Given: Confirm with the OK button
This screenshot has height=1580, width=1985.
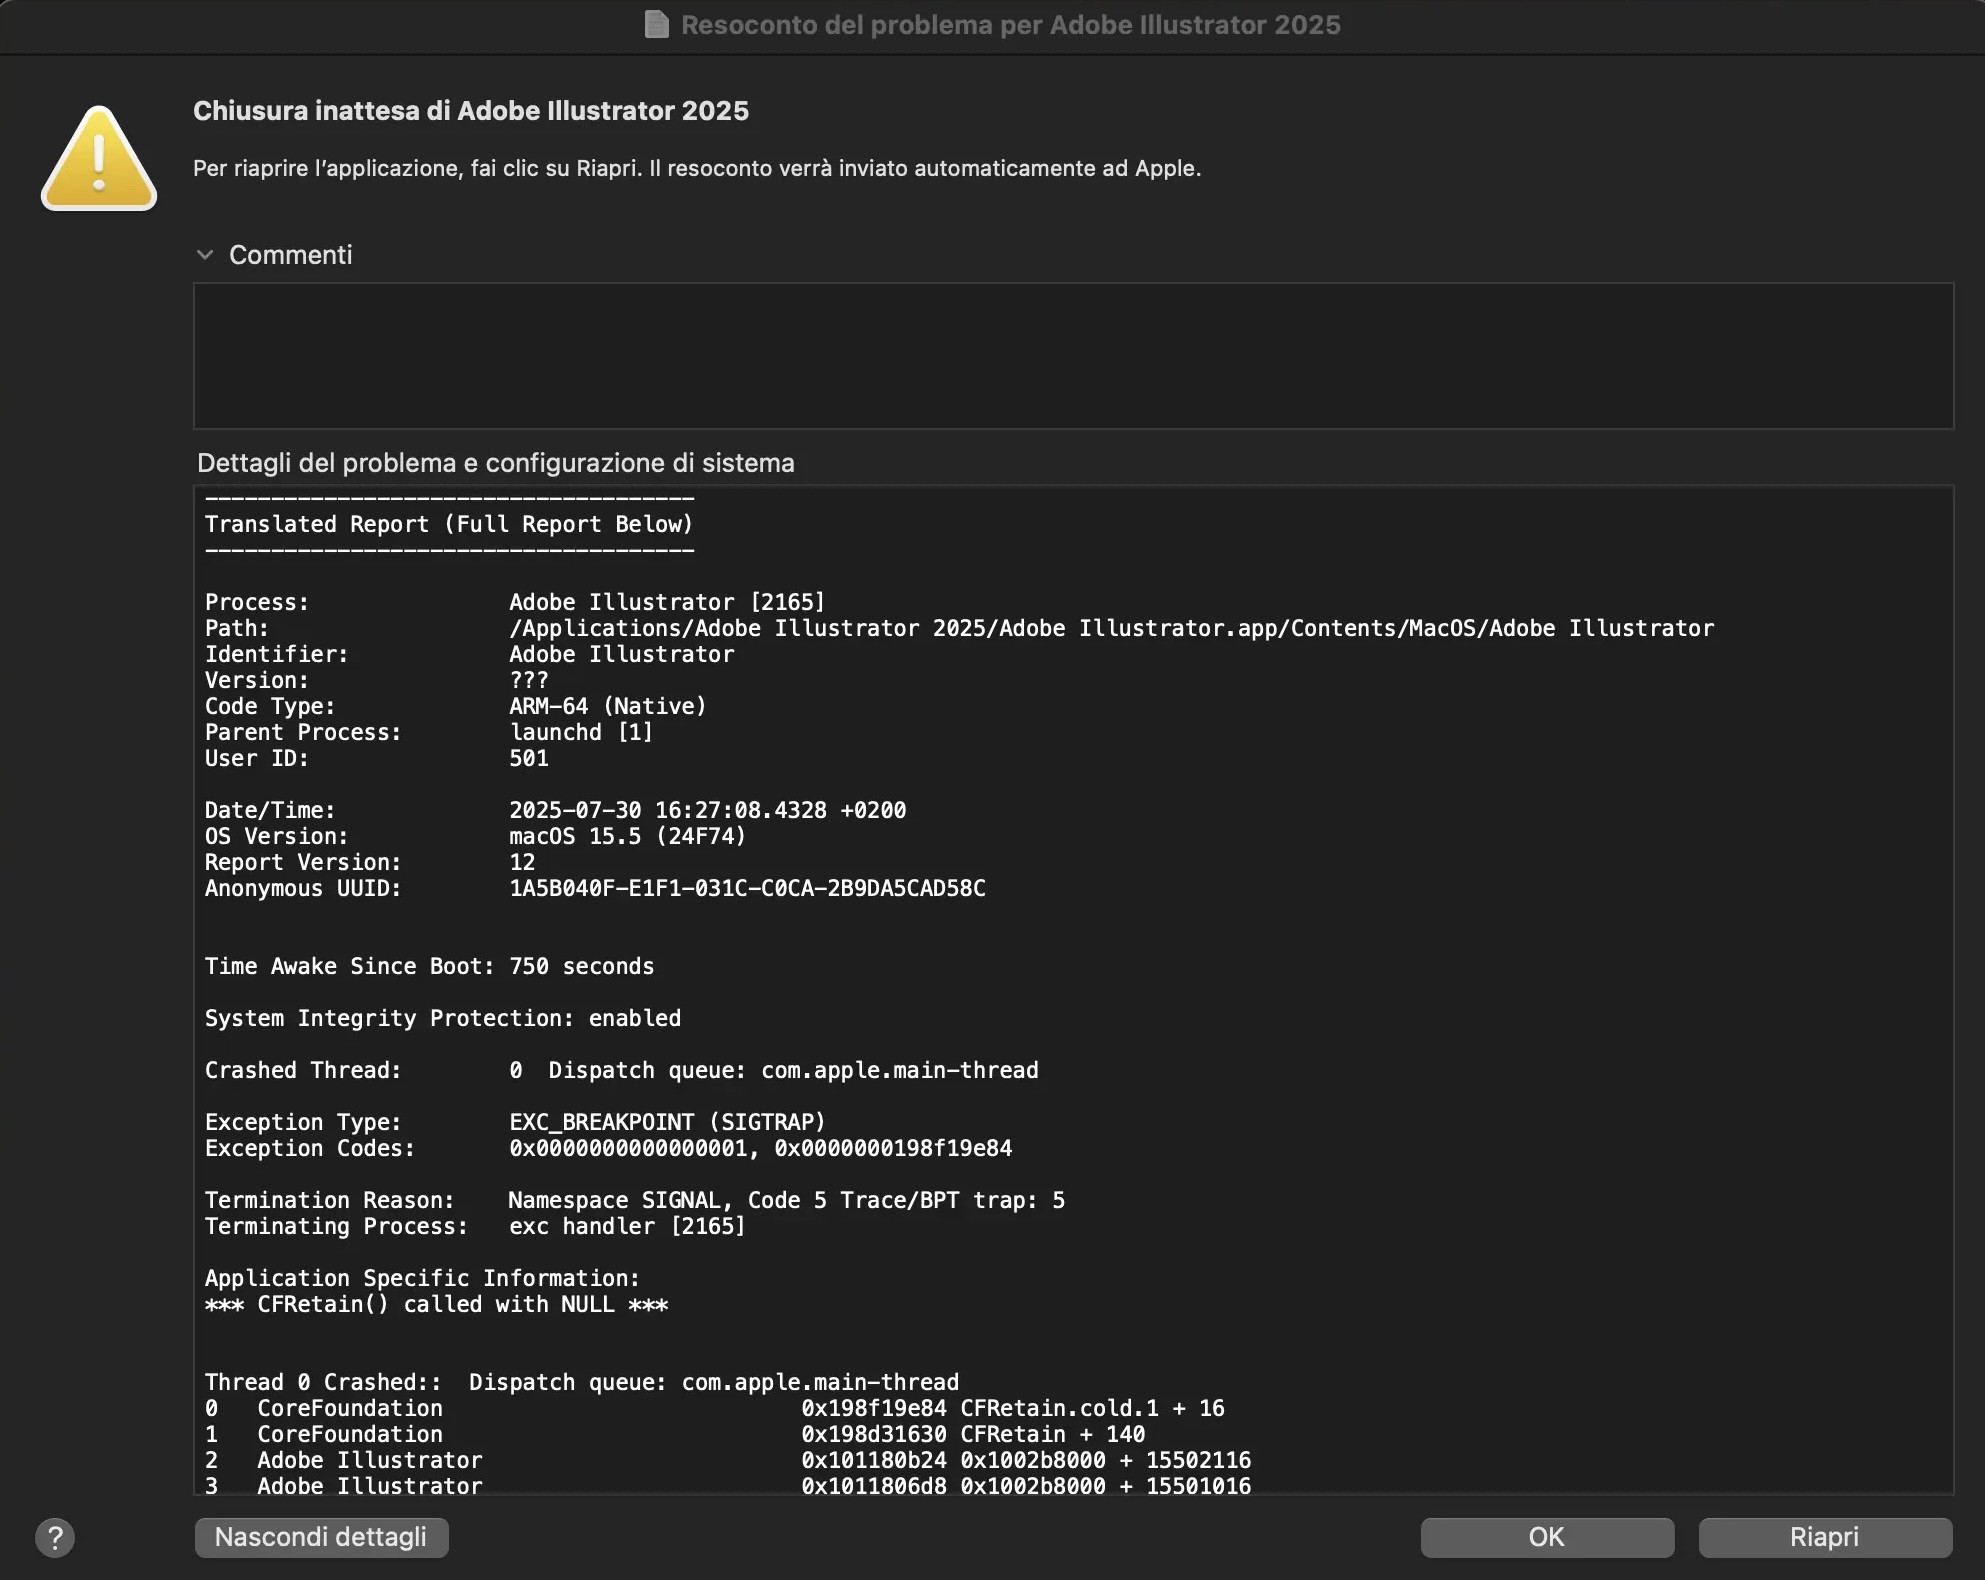Looking at the screenshot, I should 1547,1537.
